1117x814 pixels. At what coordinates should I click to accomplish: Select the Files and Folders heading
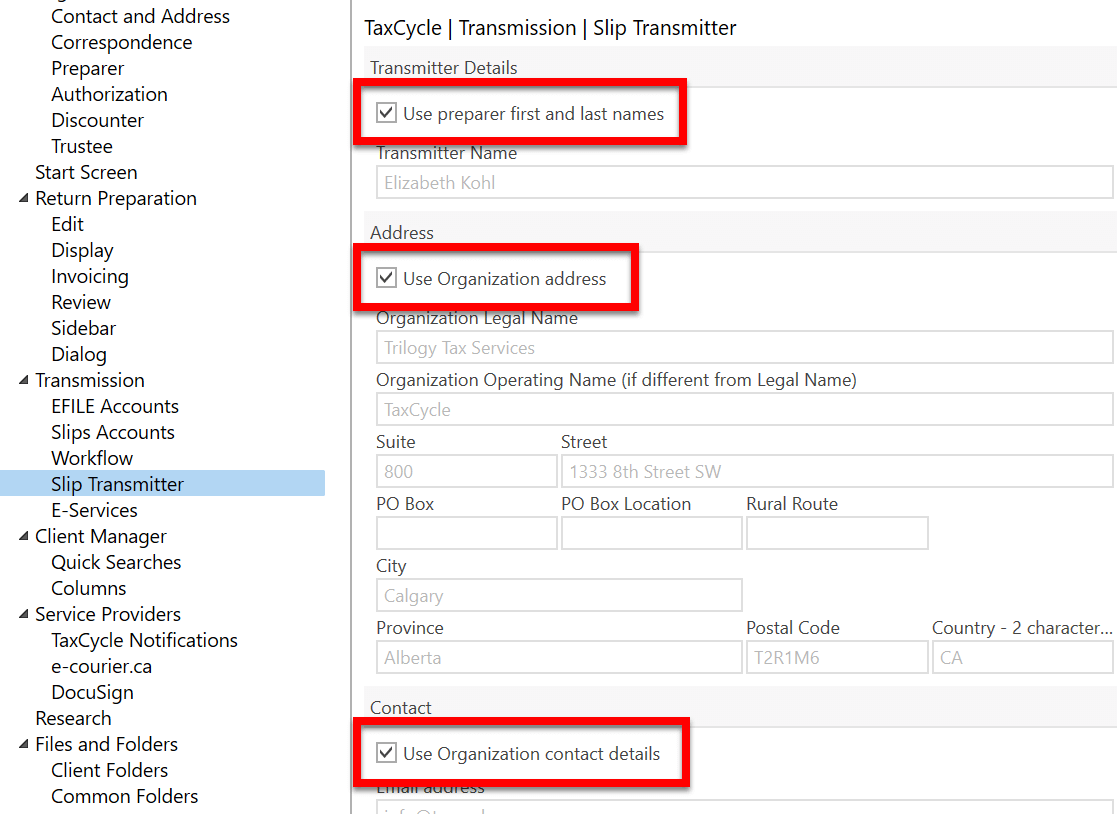107,744
